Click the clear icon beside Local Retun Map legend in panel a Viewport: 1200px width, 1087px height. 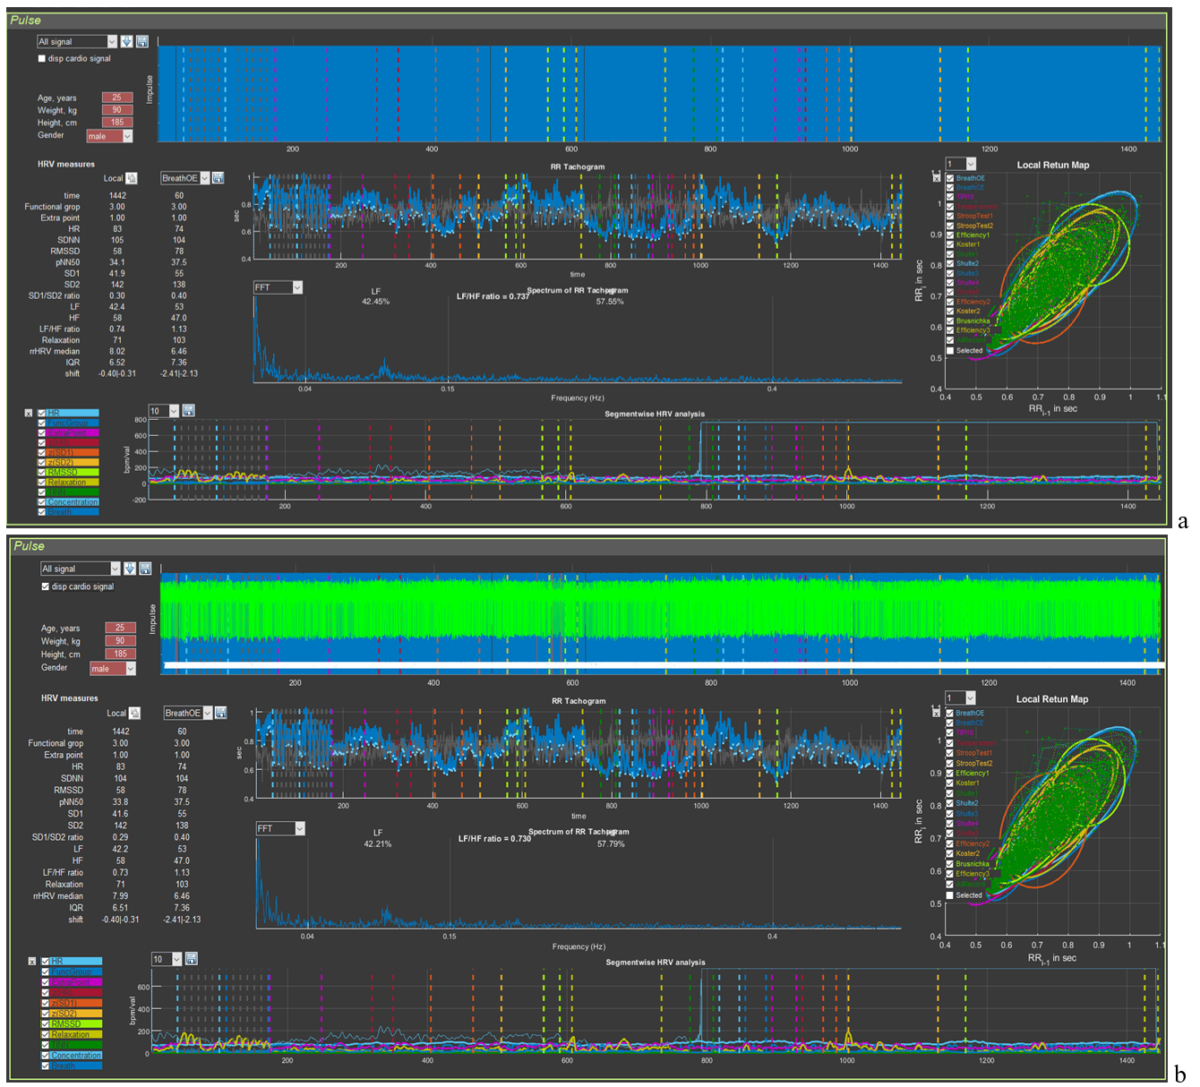click(937, 178)
